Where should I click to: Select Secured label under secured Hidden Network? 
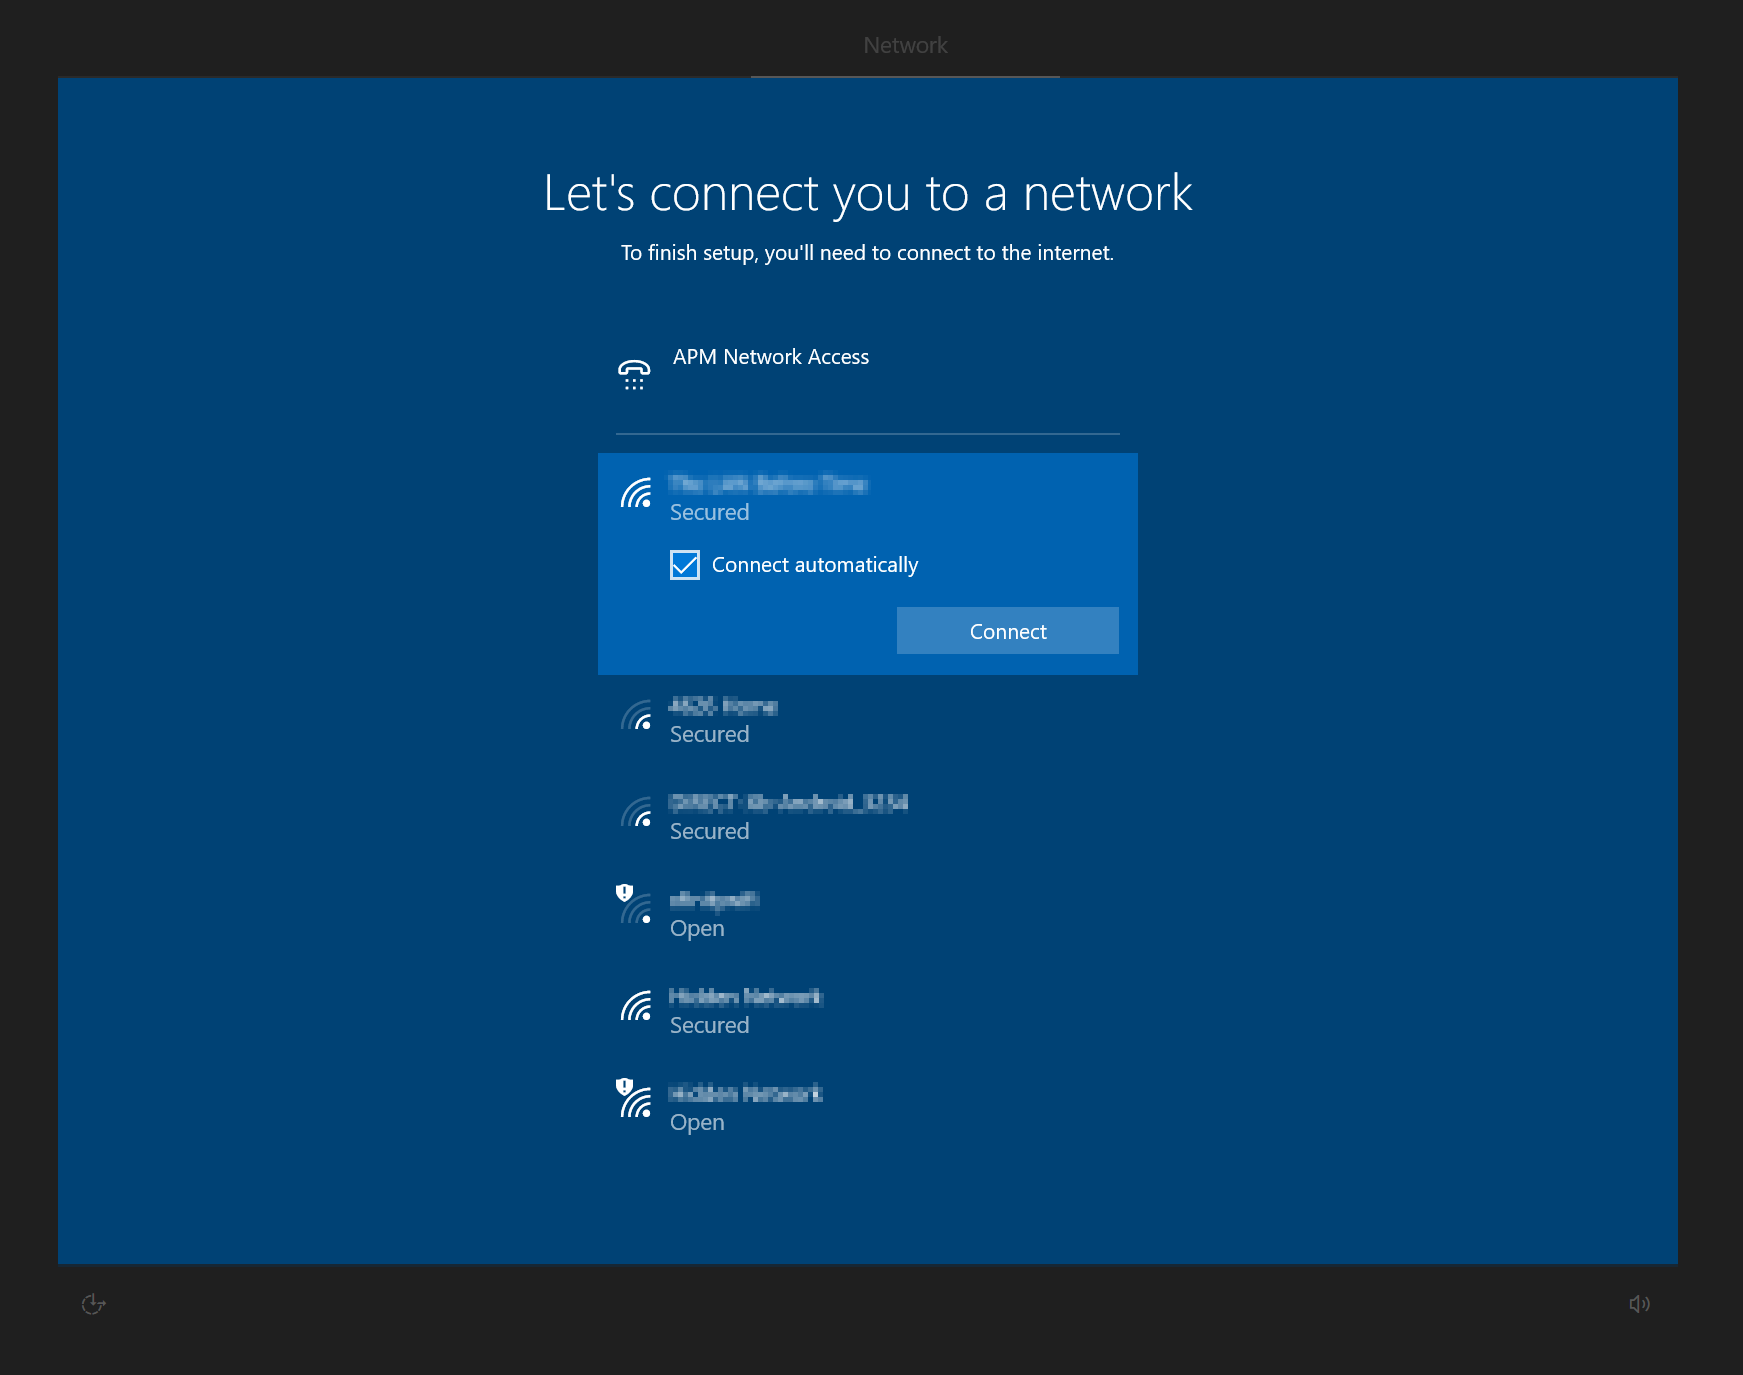tap(709, 1025)
